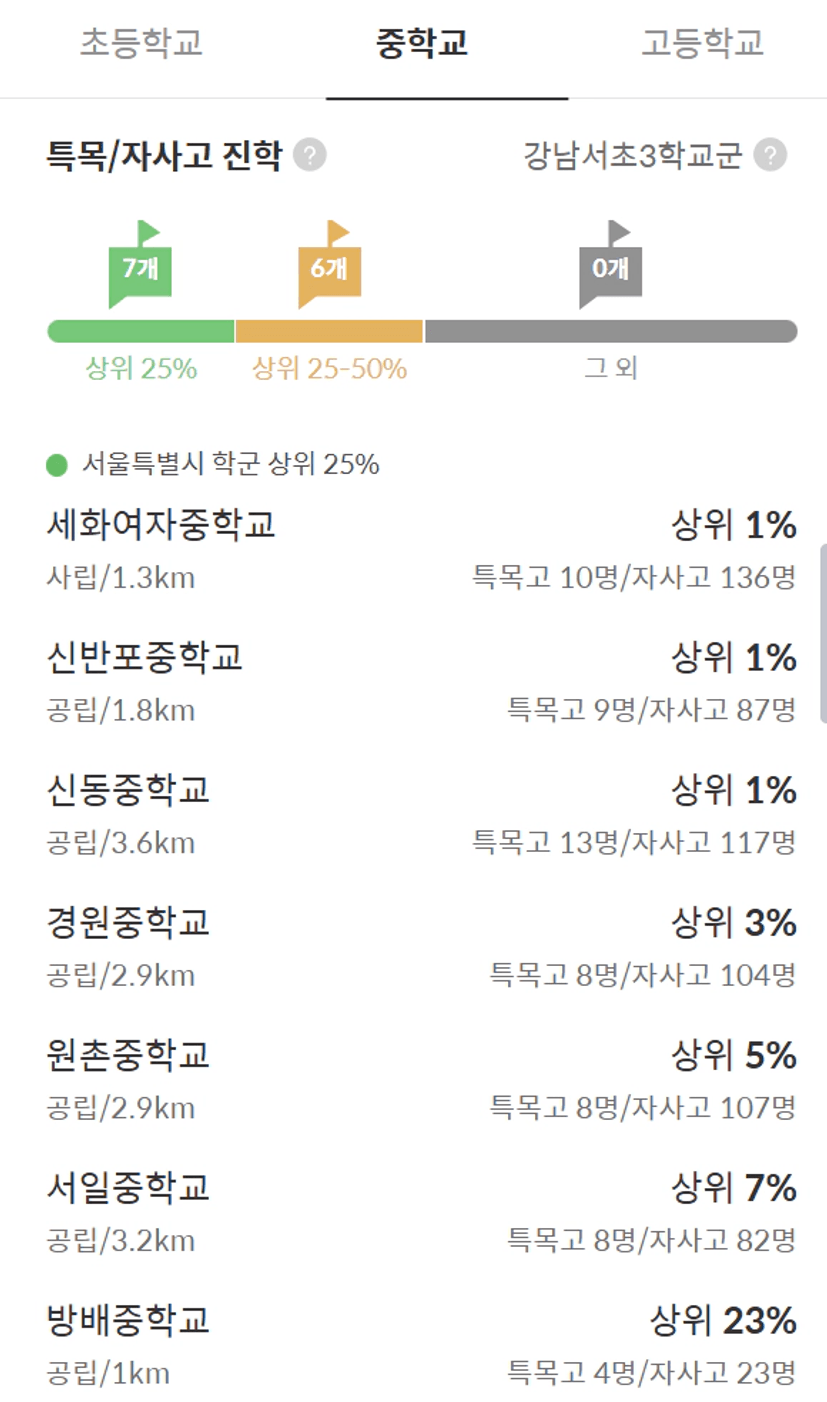Click the orange 6개 flag marker
This screenshot has height=1402, width=827.
(x=329, y=268)
